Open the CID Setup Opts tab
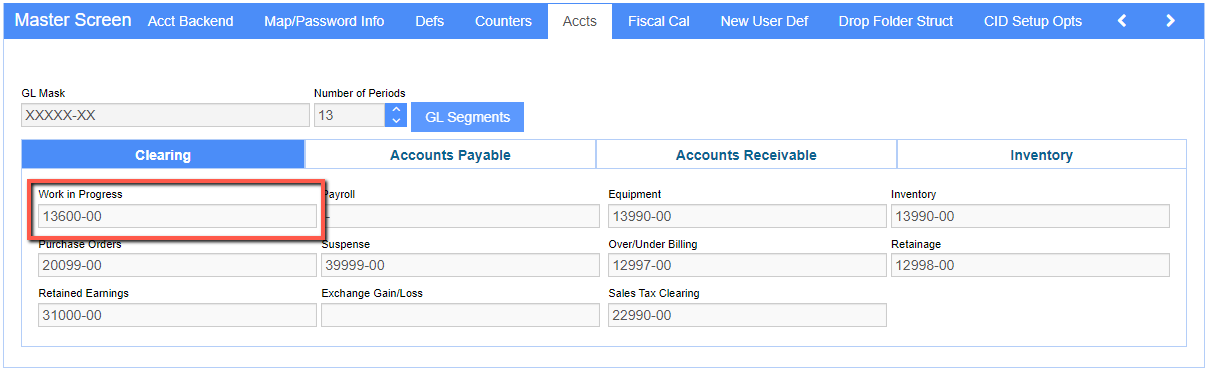This screenshot has height=371, width=1208. click(x=1033, y=21)
